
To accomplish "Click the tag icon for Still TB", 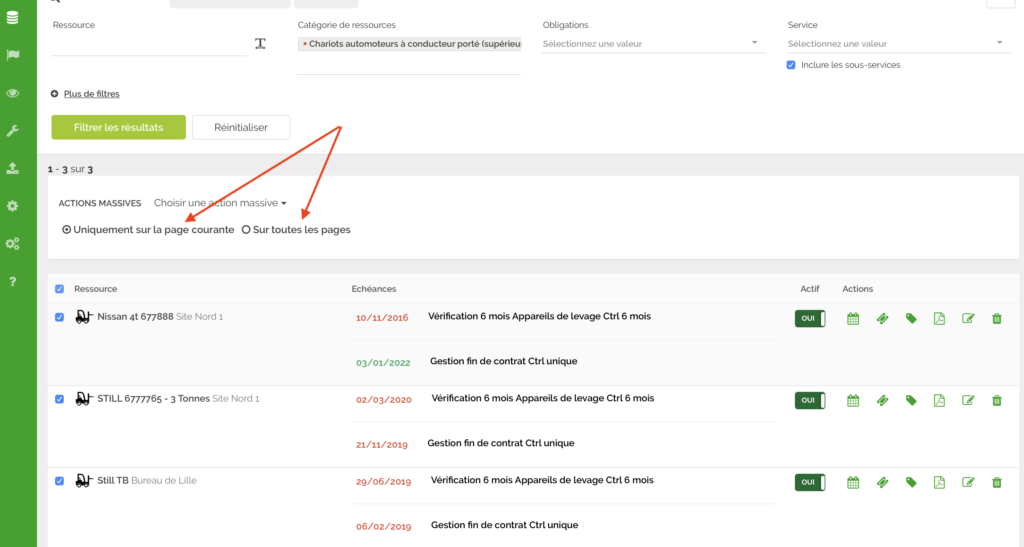I will pyautogui.click(x=911, y=482).
